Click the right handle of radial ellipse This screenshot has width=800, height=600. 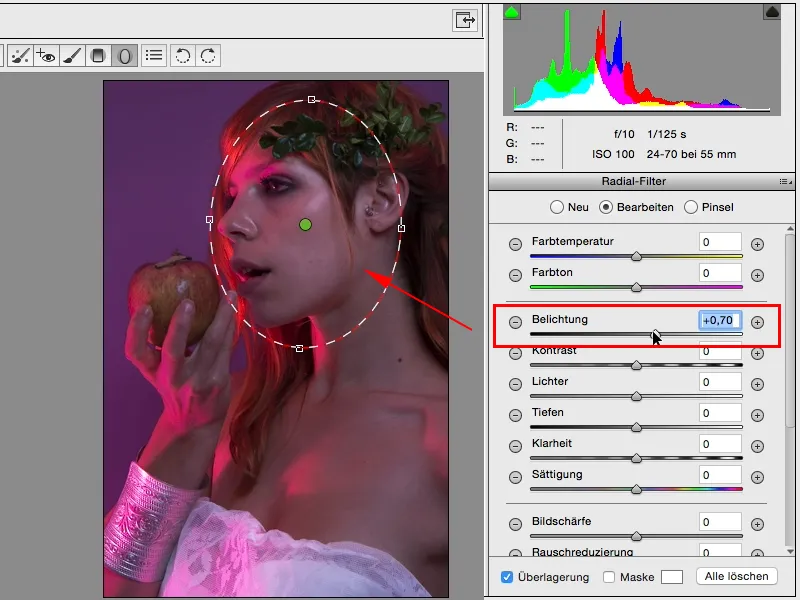(402, 228)
